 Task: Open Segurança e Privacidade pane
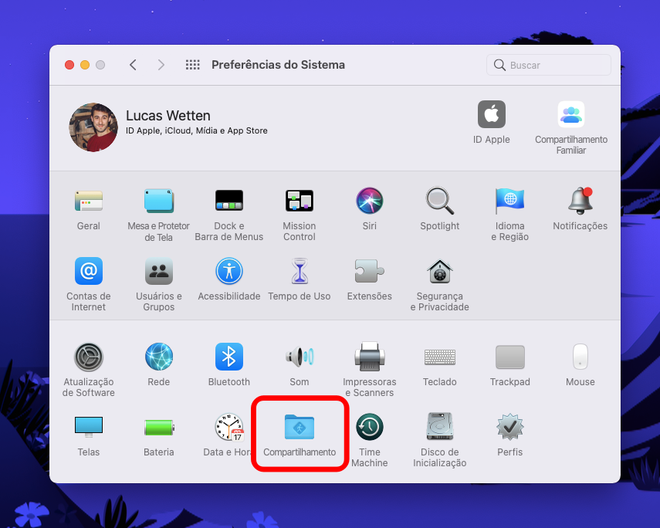(440, 271)
